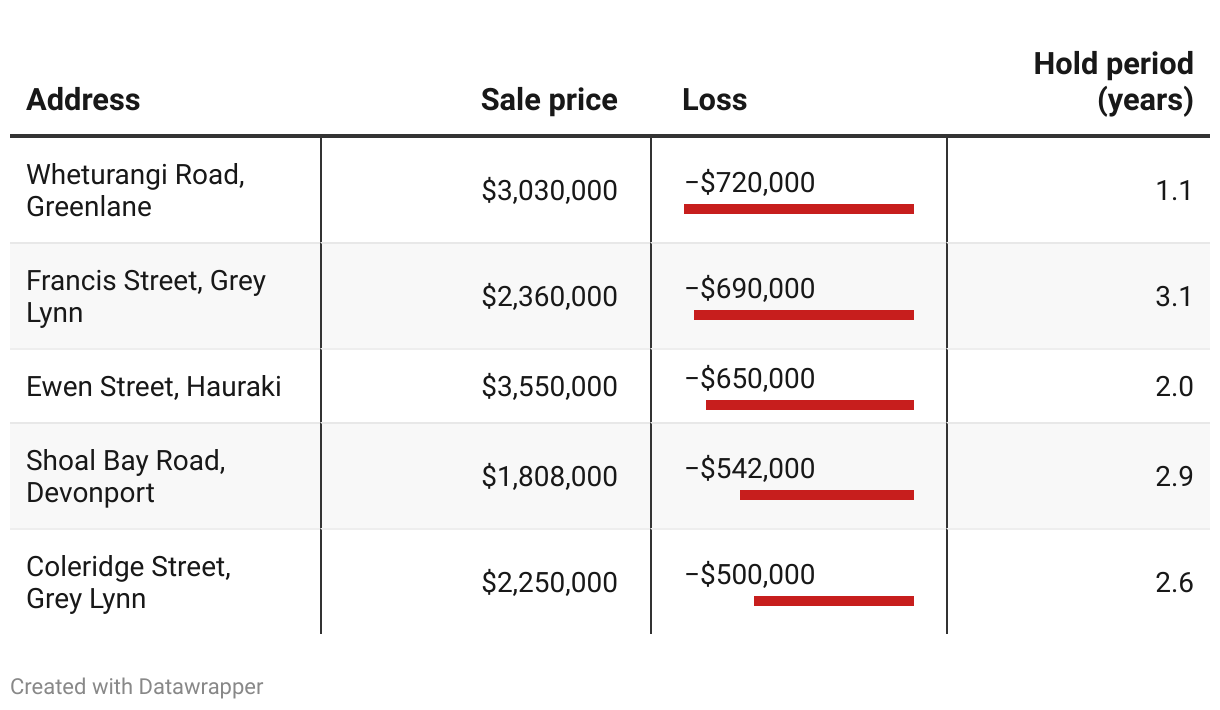Open the Created with Datawrapper link
Viewport: 1220px width, 710px height.
[137, 687]
